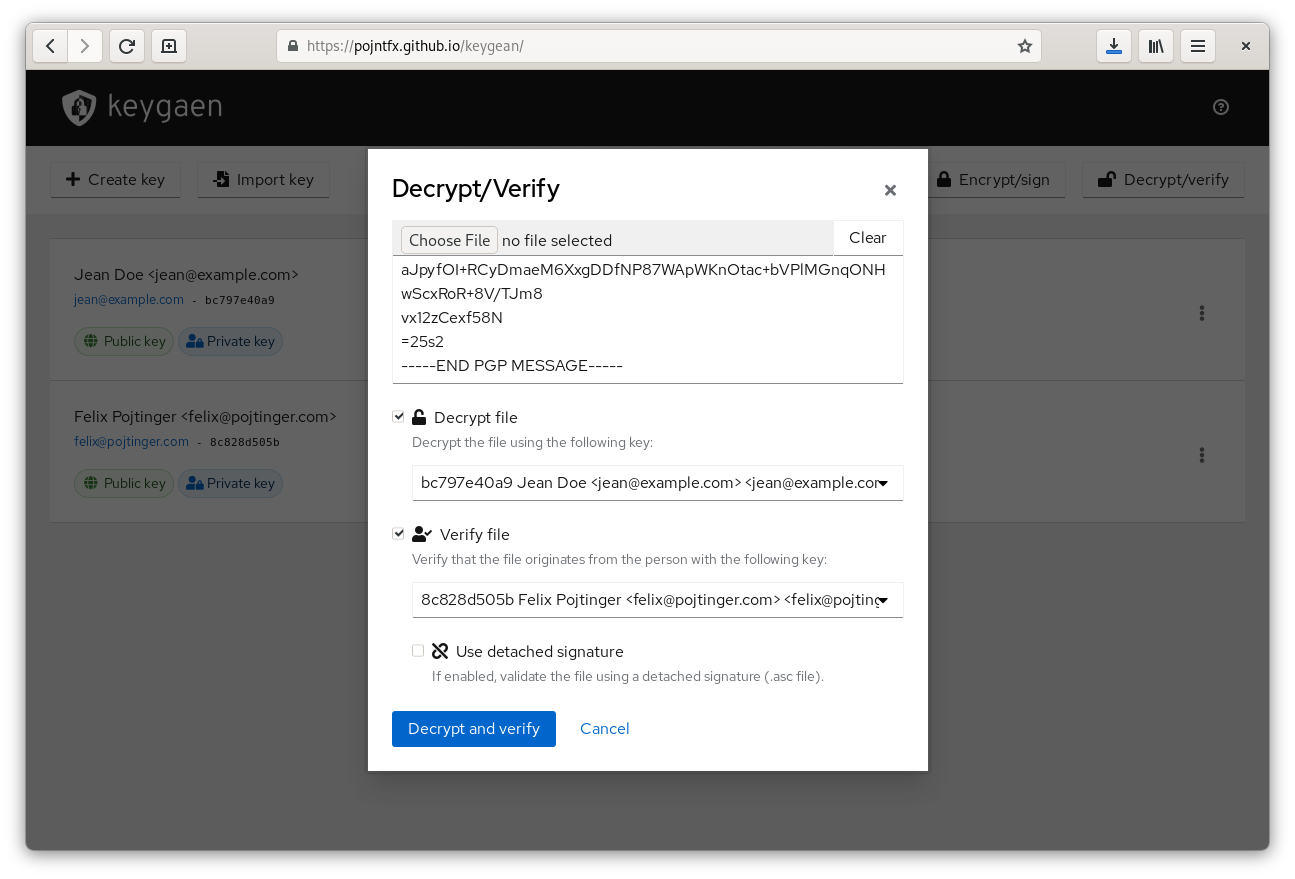Image resolution: width=1295 pixels, height=879 pixels.
Task: Open the three-dot menu for the Felix Pojtinger key
Action: [x=1202, y=455]
